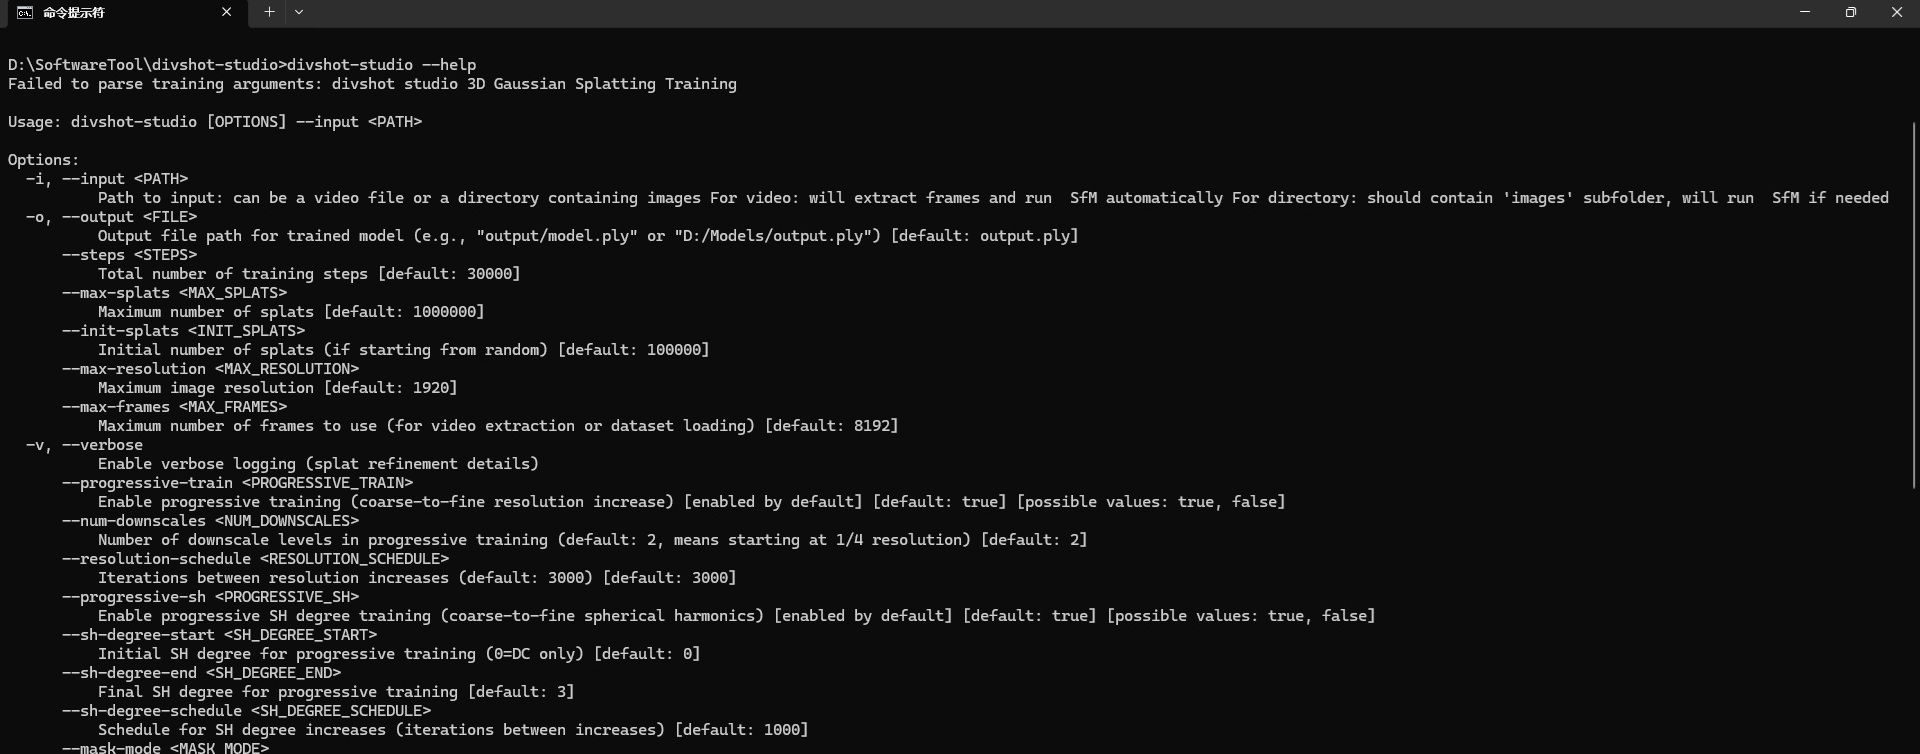Image resolution: width=1920 pixels, height=754 pixels.
Task: Click the typed command divshot-studio --help
Action: (x=382, y=64)
